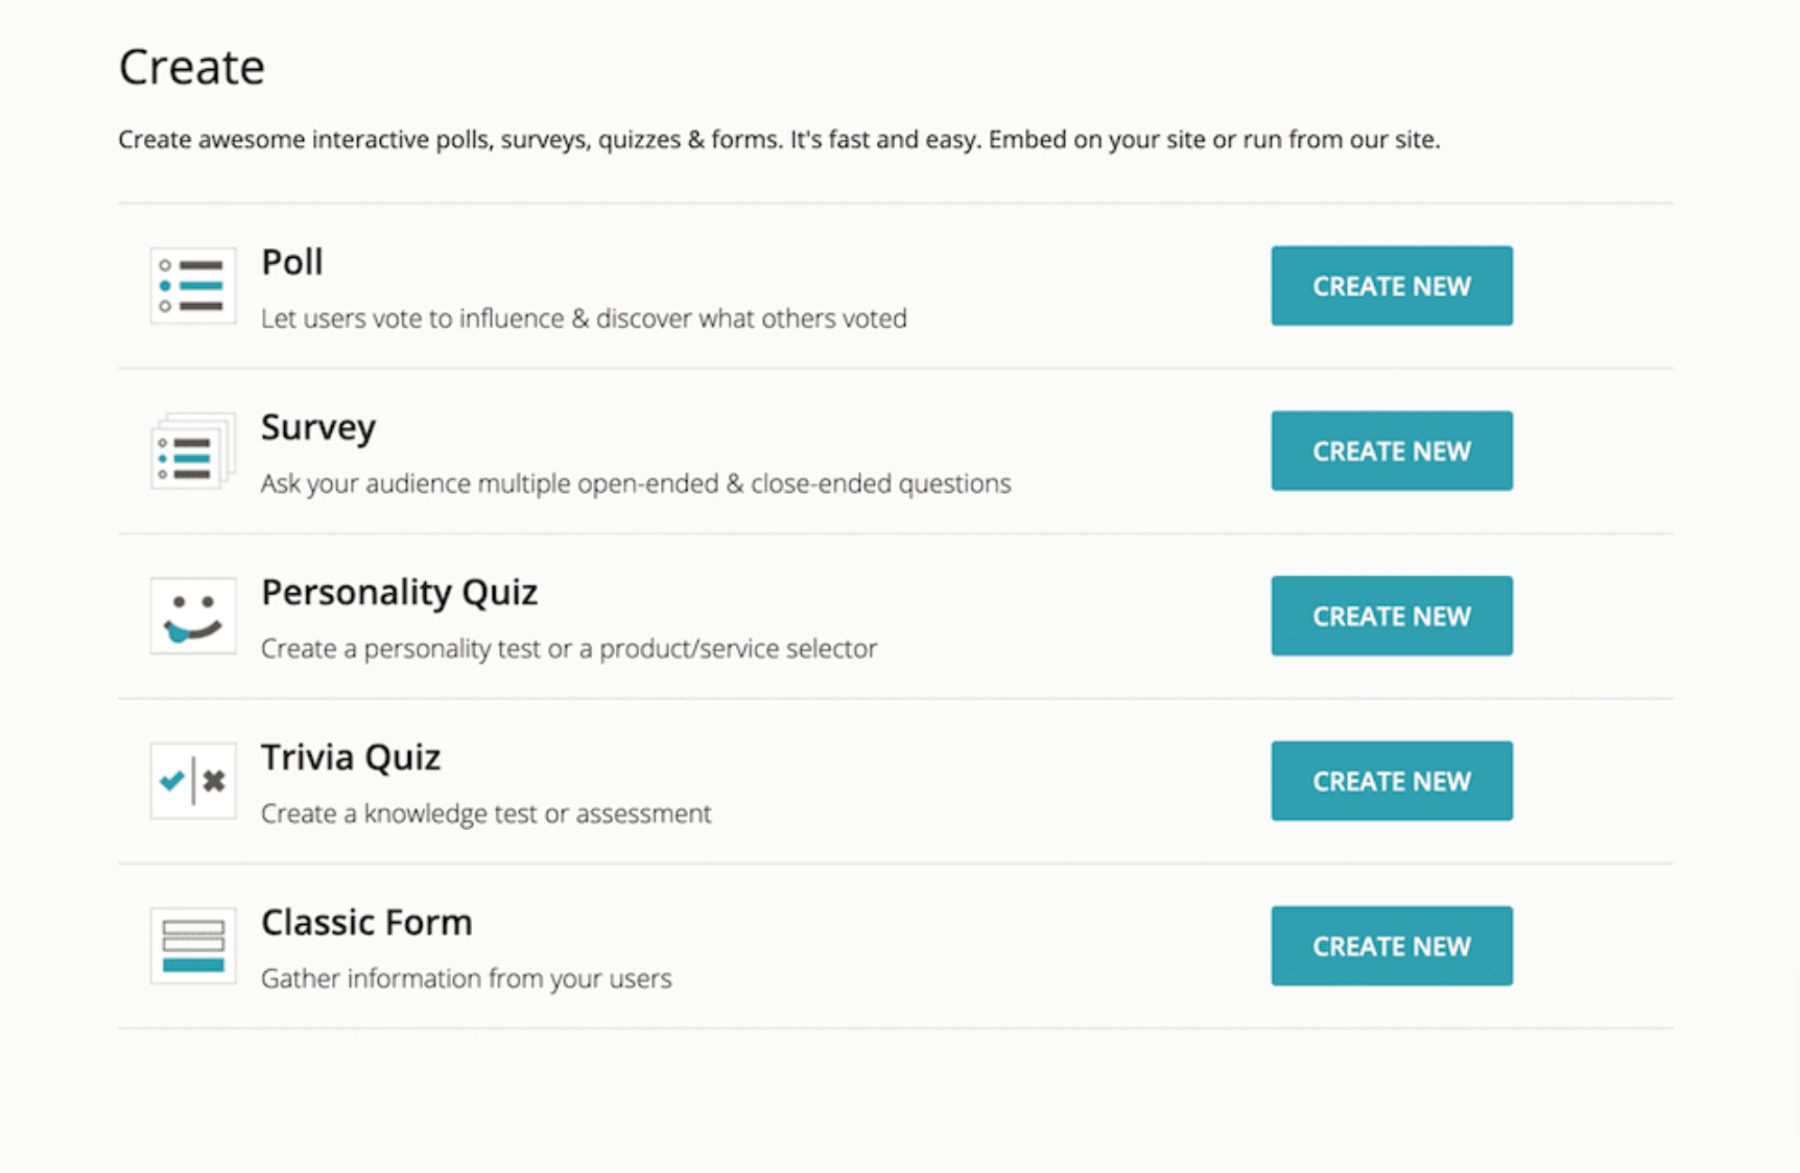Click CREATE NEW next to Trivia Quiz

coord(1391,781)
